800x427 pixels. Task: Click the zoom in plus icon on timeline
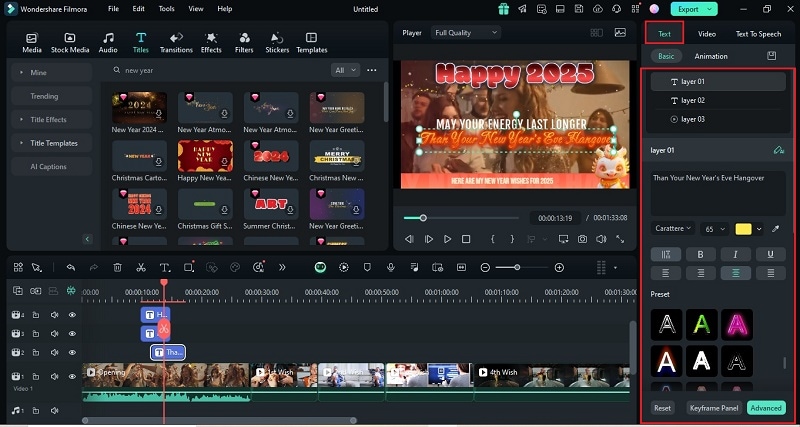click(x=559, y=267)
